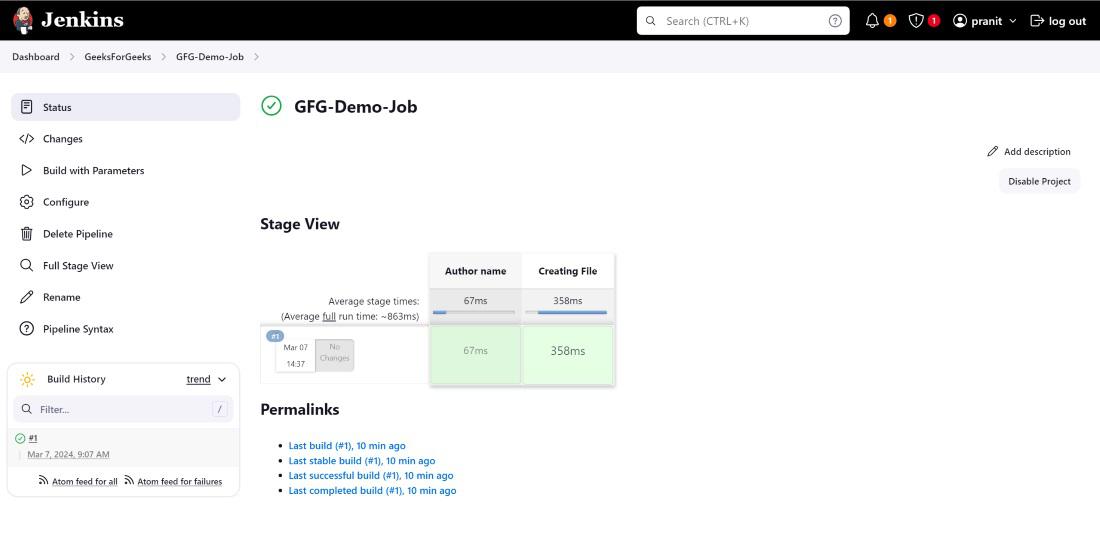Open Pipeline Syntax menu item
Viewport: 1100px width, 534px height.
tap(126, 328)
